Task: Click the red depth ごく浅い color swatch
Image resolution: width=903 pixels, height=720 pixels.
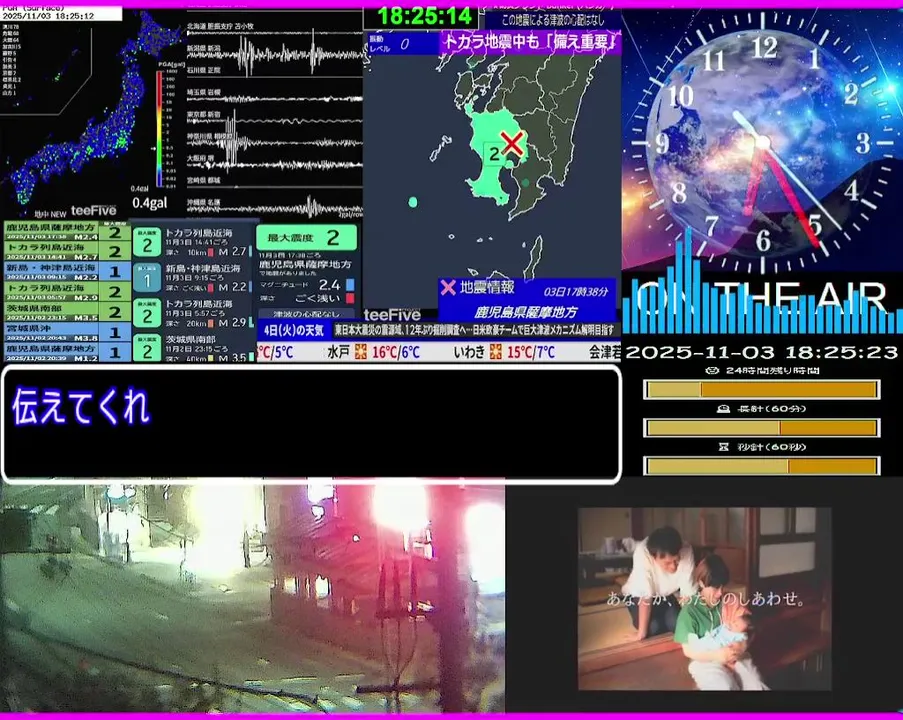Action: click(x=350, y=298)
